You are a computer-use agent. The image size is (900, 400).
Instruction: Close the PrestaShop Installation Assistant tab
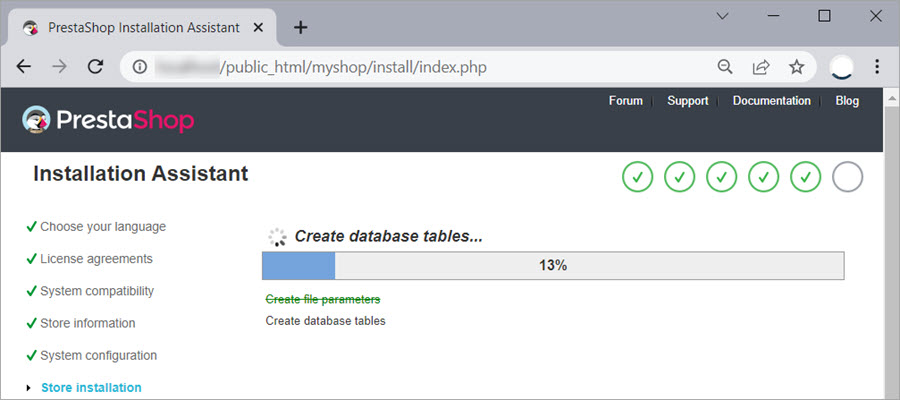tap(258, 28)
